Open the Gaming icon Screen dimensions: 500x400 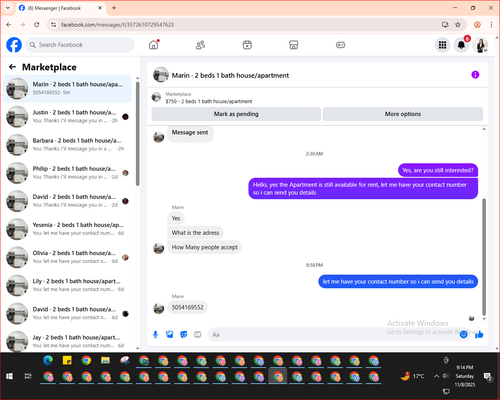click(x=340, y=45)
